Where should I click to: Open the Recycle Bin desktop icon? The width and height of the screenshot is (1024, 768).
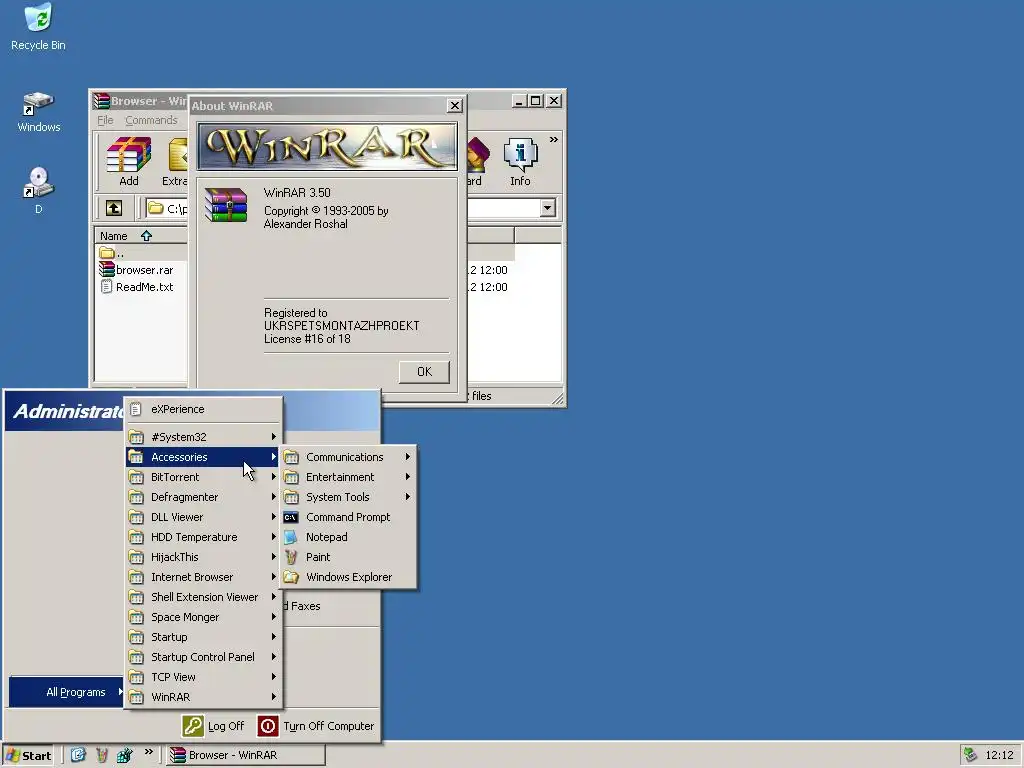coord(38,27)
